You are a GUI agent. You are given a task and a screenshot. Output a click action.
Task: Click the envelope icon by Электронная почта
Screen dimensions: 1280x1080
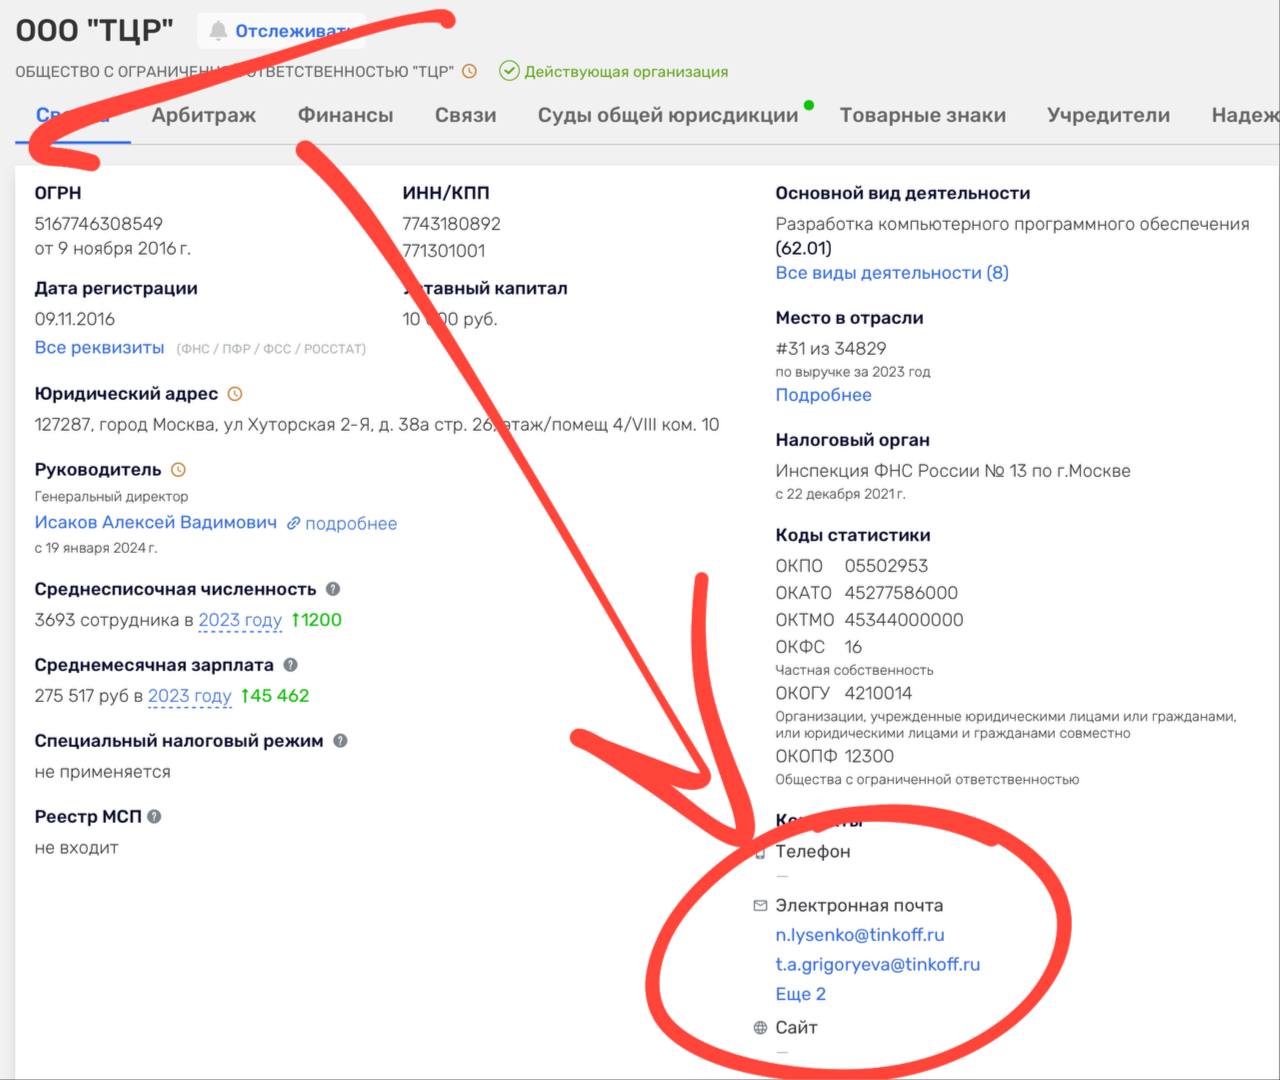(760, 906)
